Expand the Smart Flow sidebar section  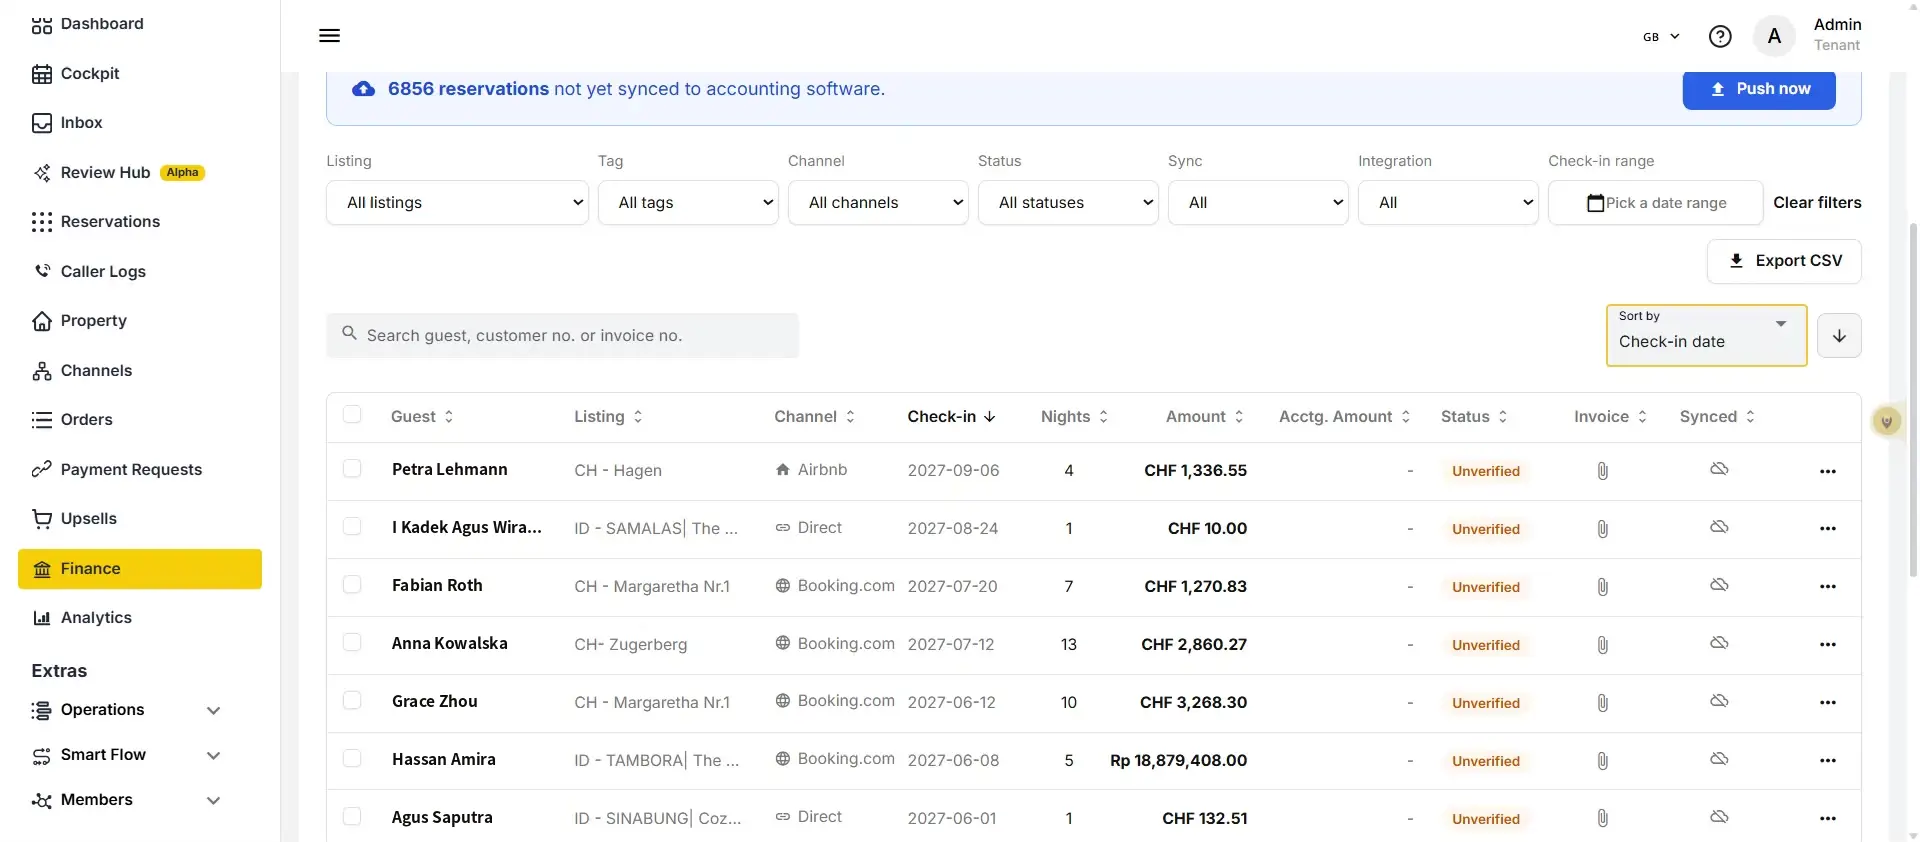126,755
